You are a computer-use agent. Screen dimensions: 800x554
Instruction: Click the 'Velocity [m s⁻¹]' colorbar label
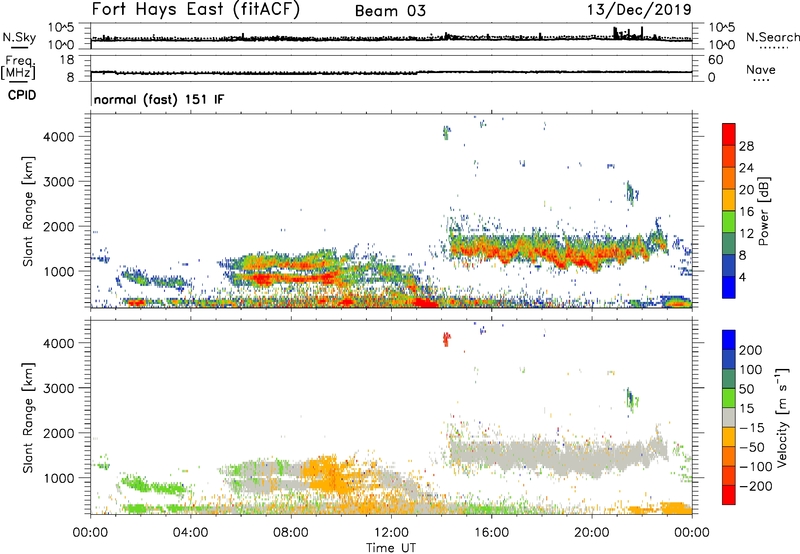coord(782,417)
